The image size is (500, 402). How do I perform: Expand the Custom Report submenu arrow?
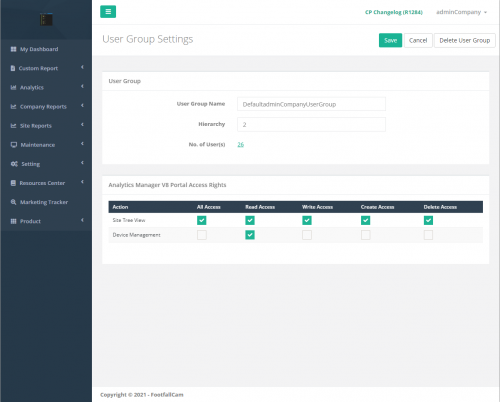[82, 67]
